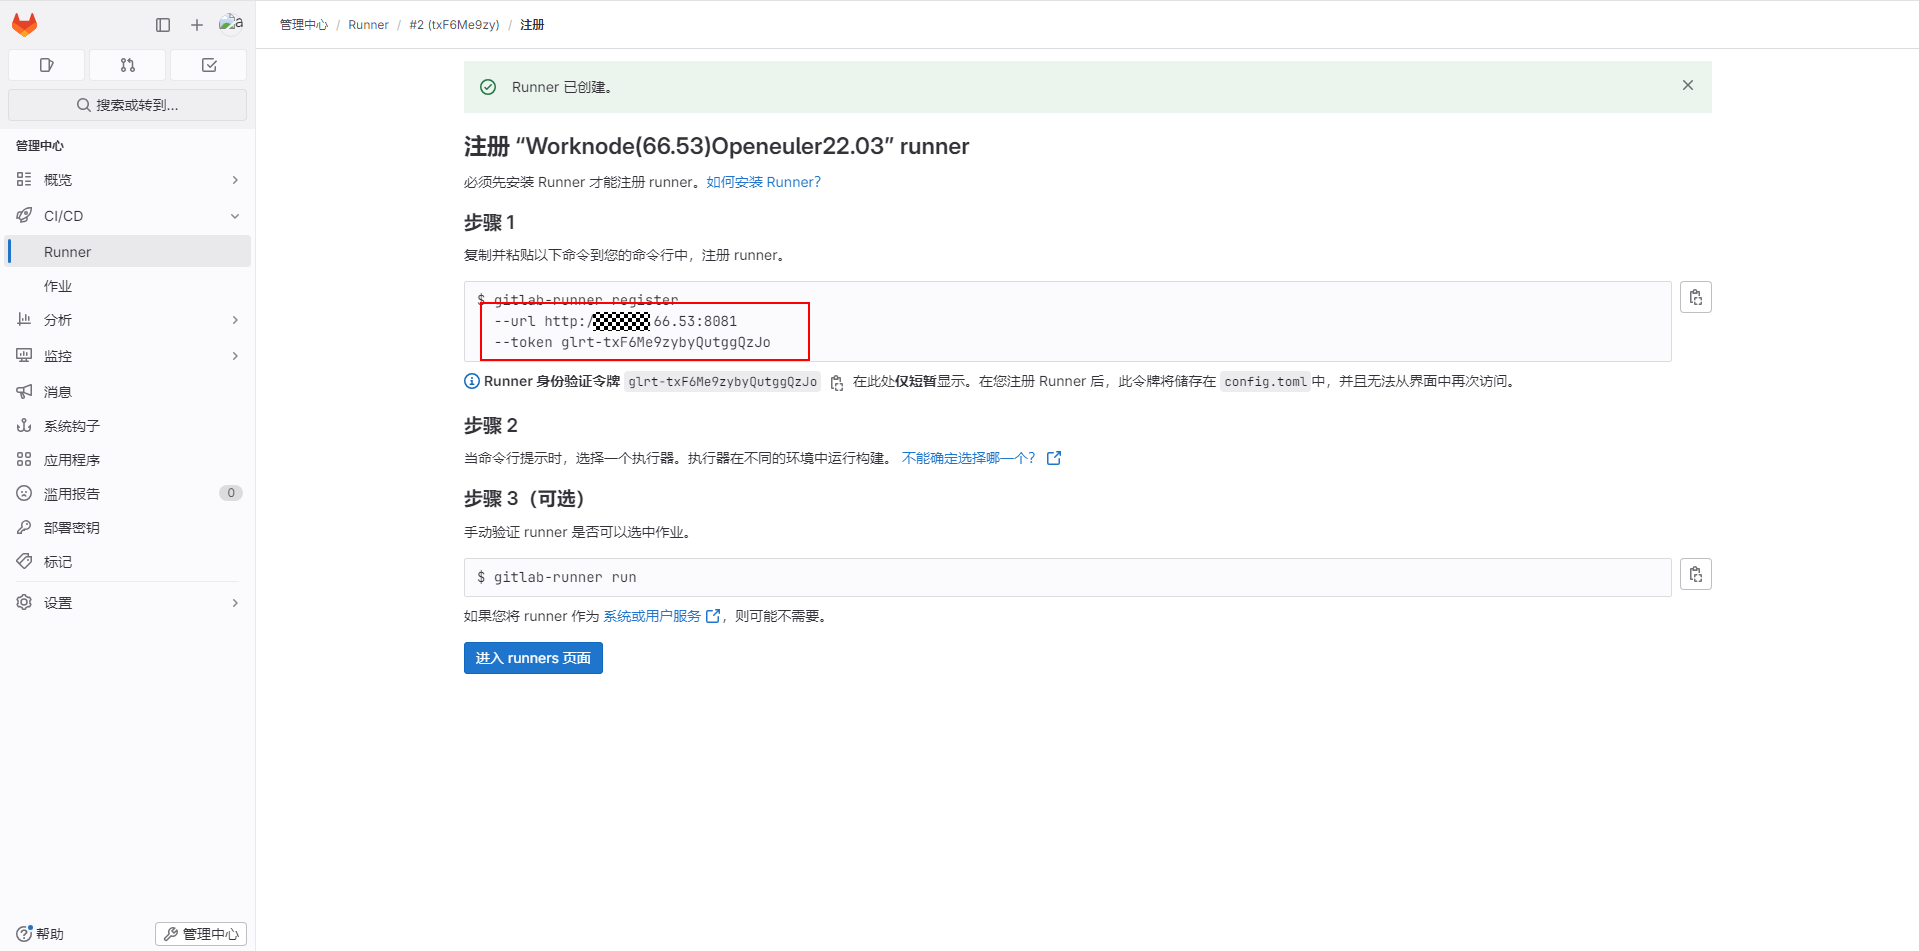Open 消息 in sidebar
1919x951 pixels.
(128, 392)
